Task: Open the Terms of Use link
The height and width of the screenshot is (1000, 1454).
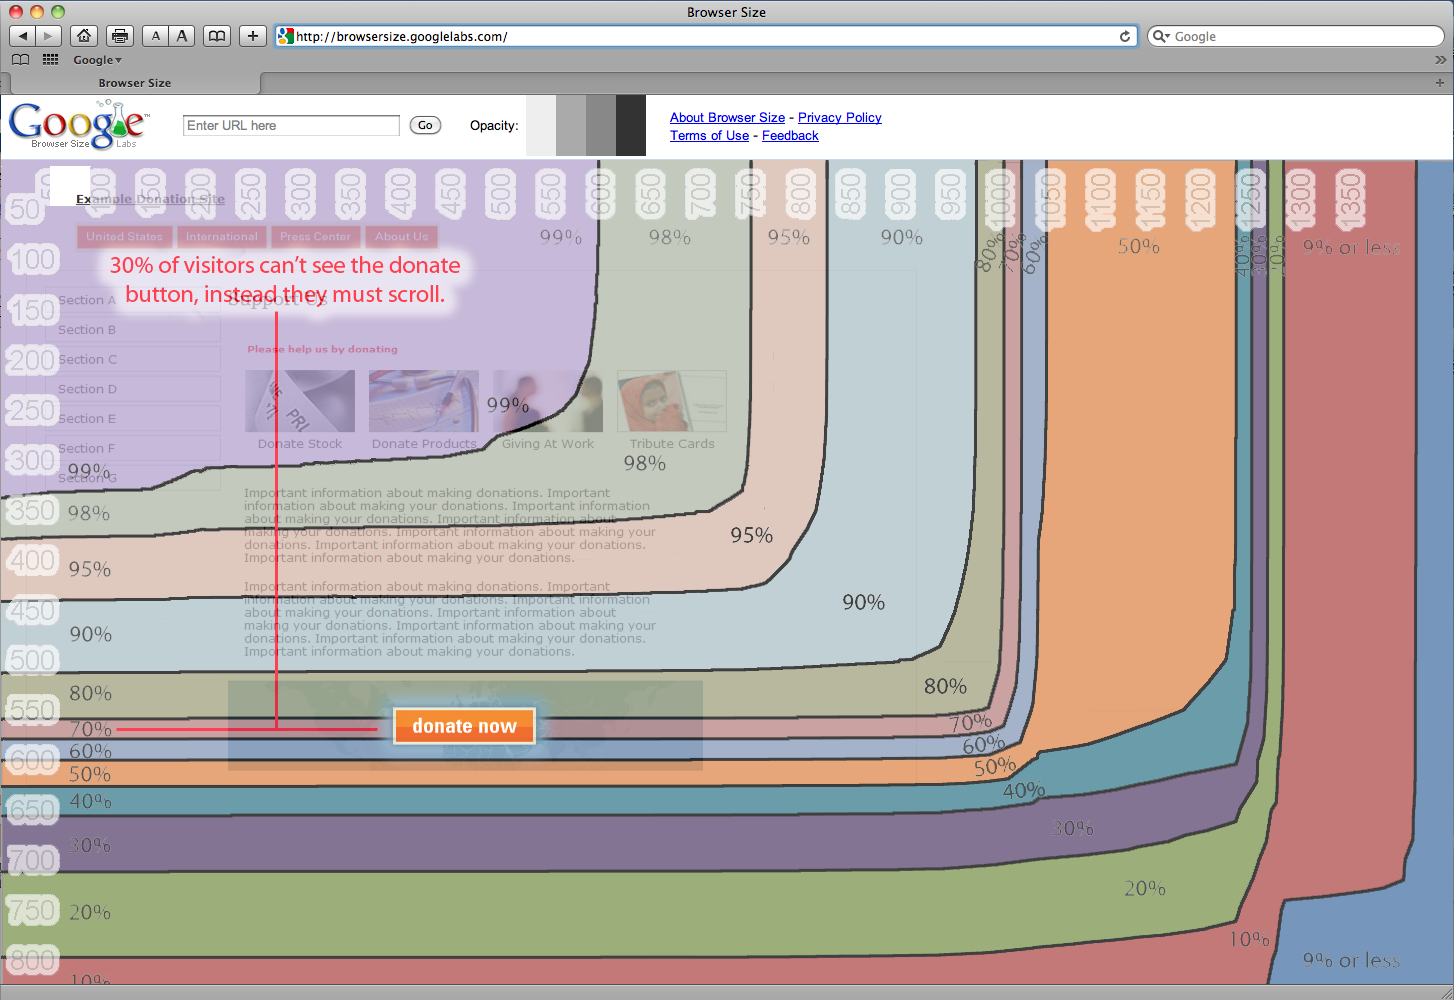Action: point(709,135)
